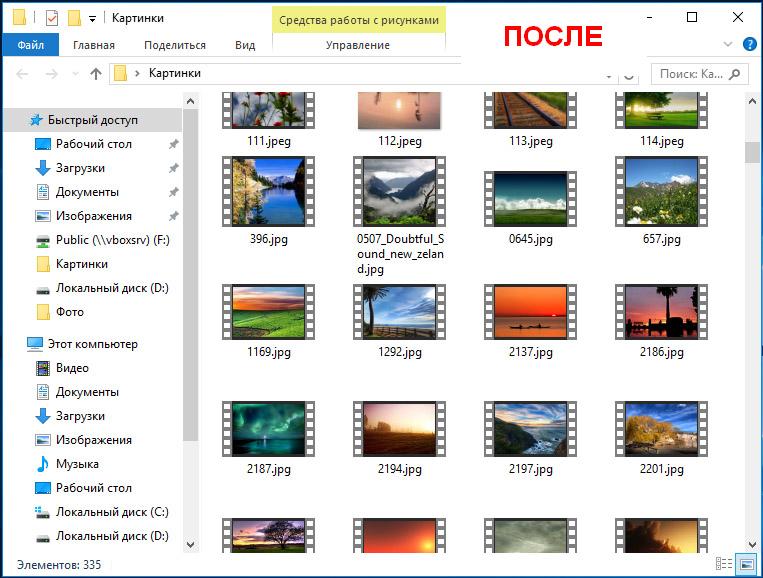Open Рабочий стол under Быстрый доступ
Viewport: 763px width, 578px height.
coord(93,144)
